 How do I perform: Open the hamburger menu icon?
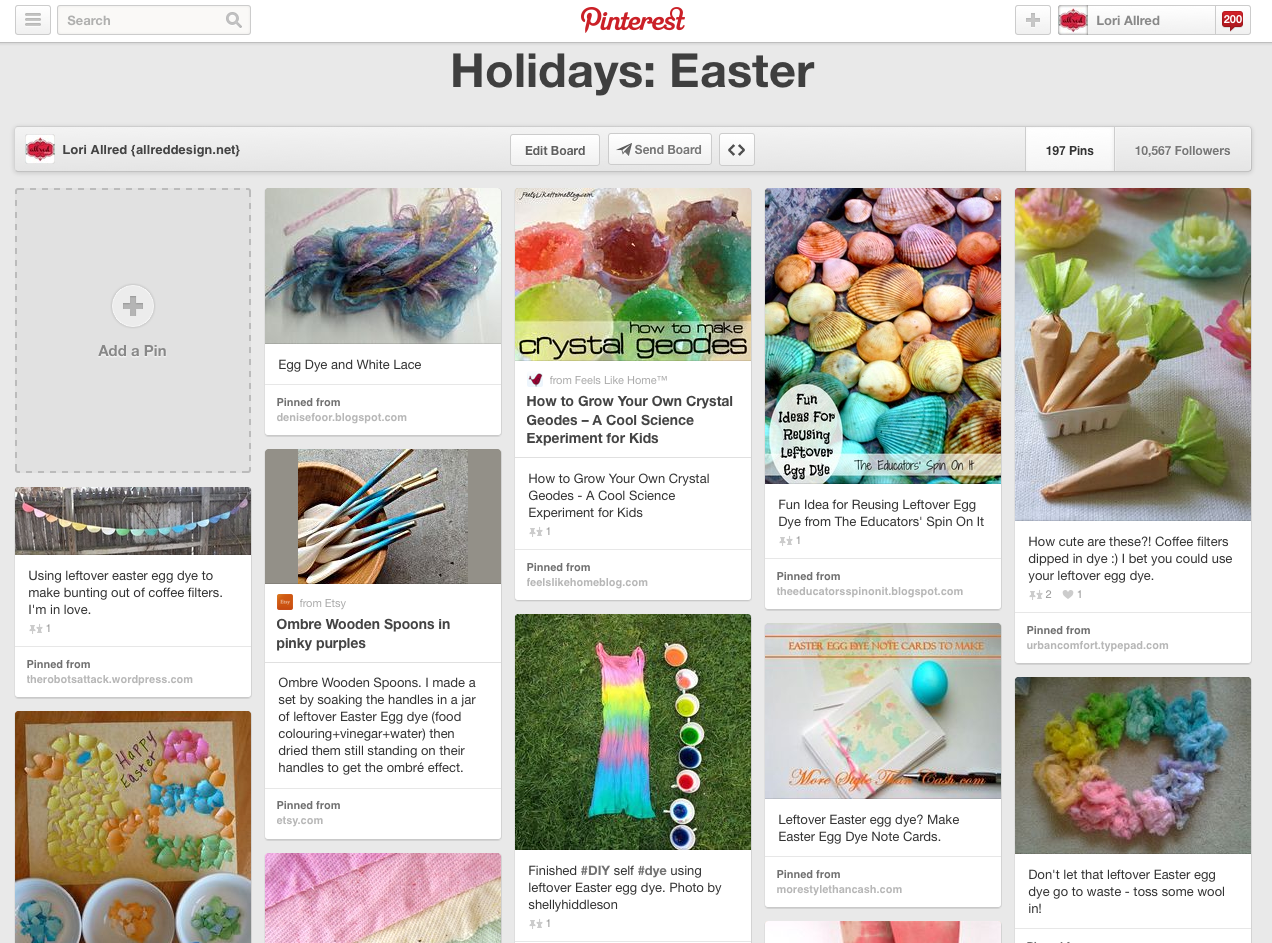[x=33, y=20]
